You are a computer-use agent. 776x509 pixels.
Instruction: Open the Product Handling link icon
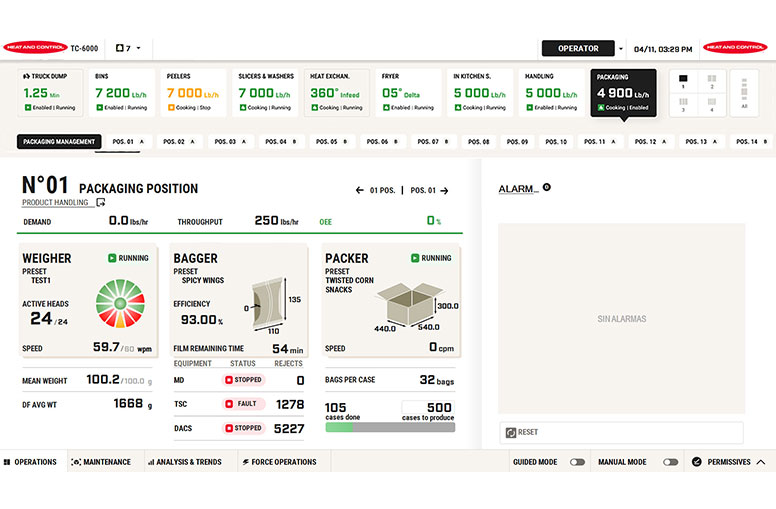(x=100, y=202)
